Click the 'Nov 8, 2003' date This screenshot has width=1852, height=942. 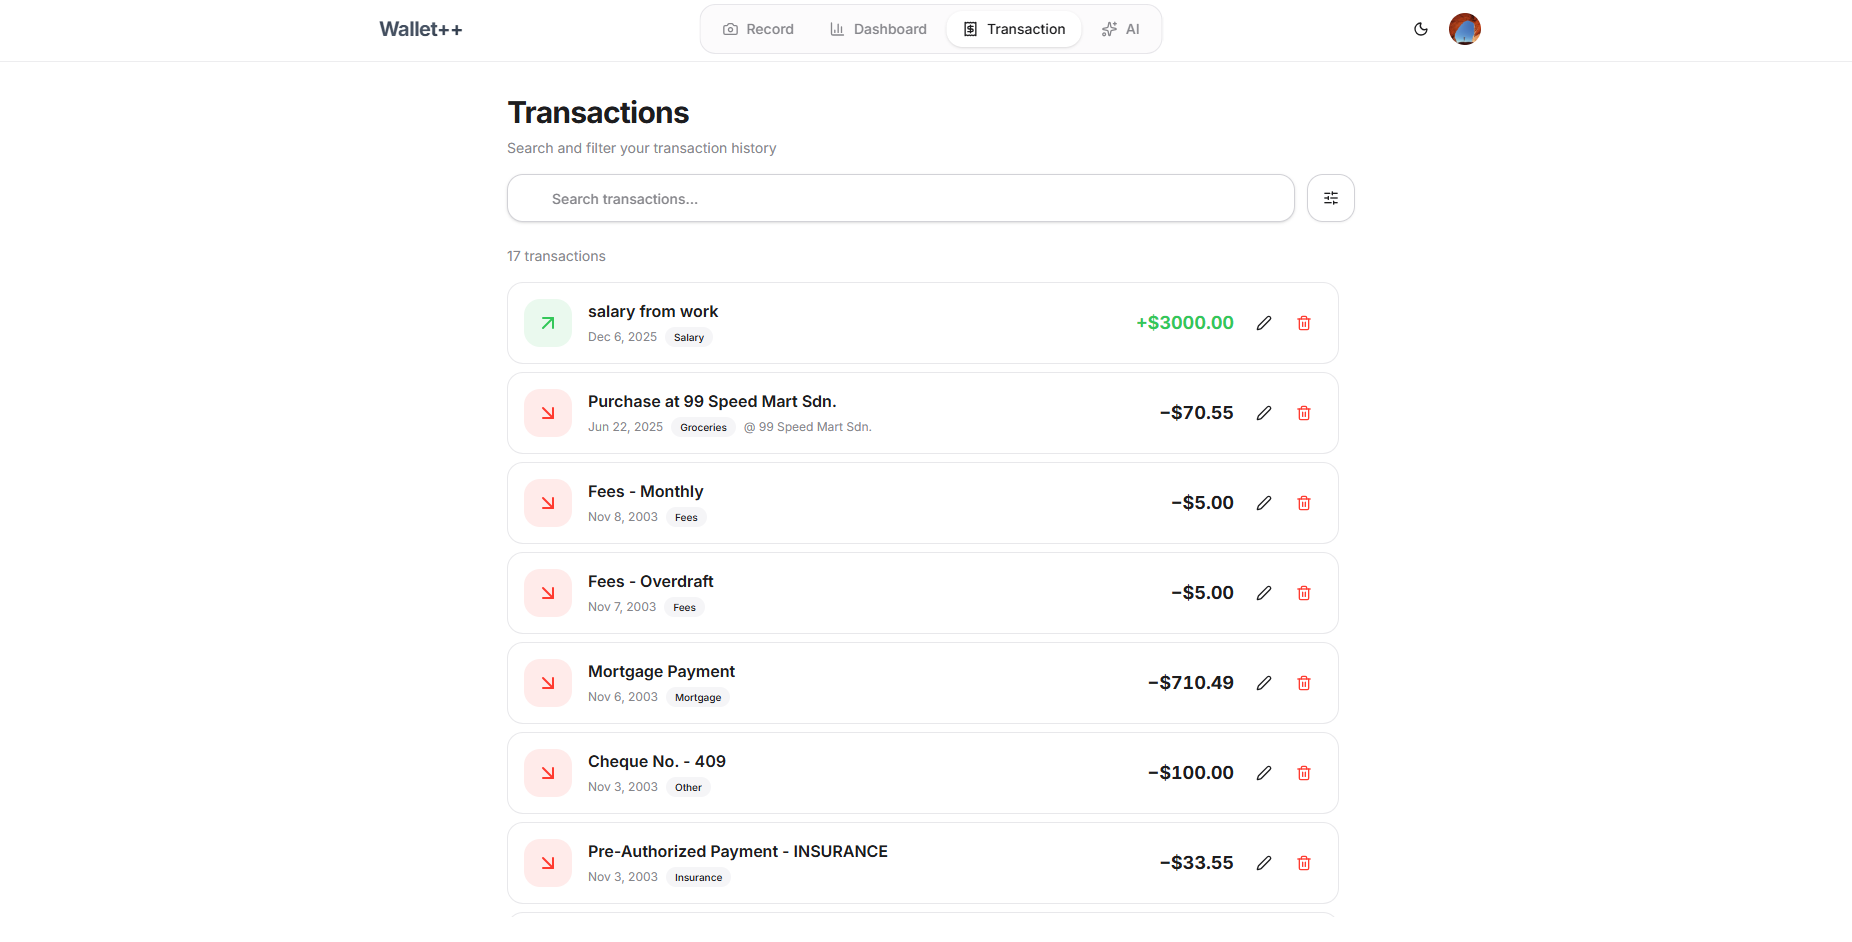(x=623, y=517)
